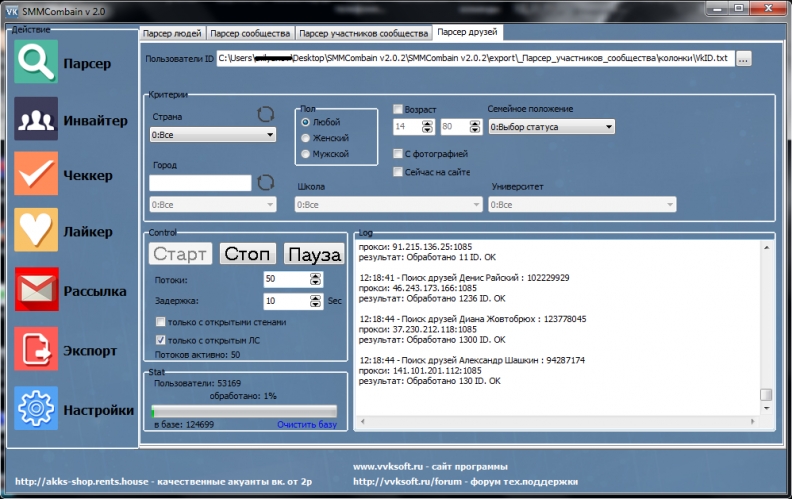Open the Экспорт export icon

36,349
